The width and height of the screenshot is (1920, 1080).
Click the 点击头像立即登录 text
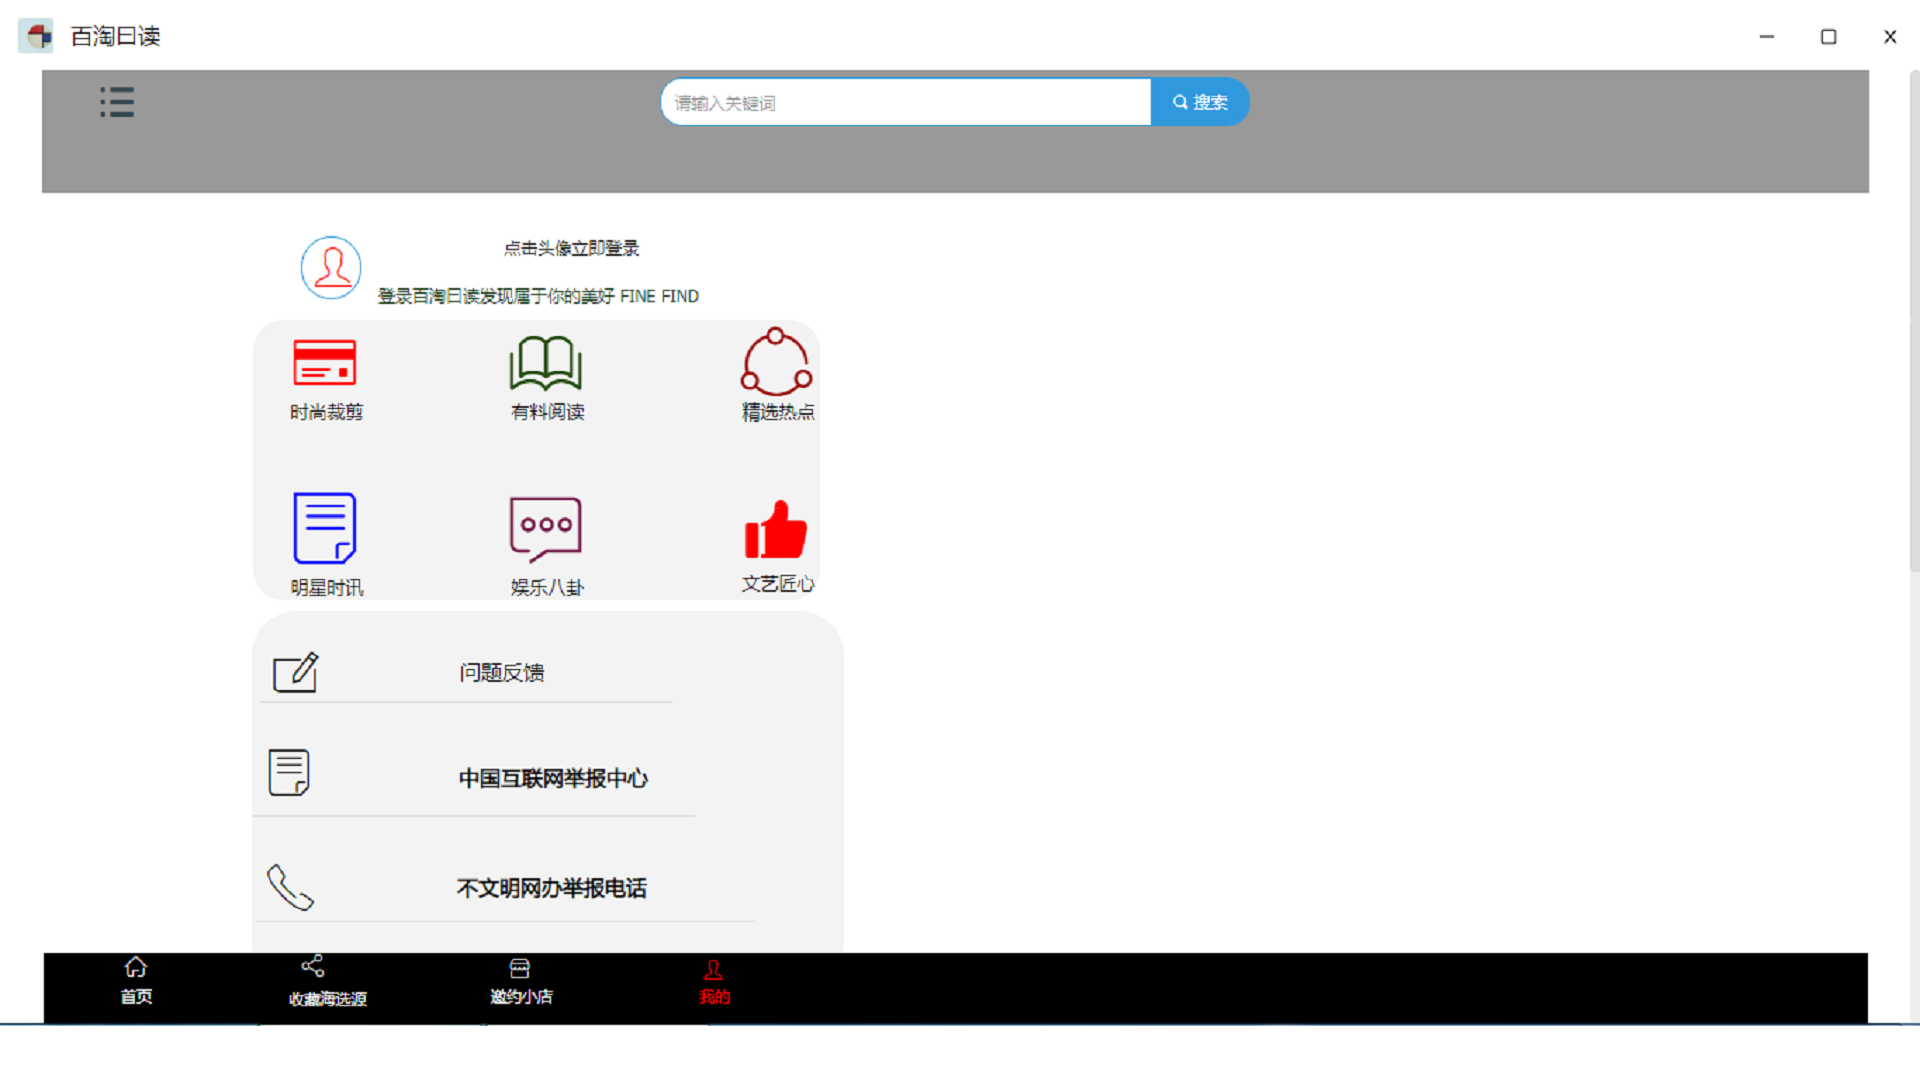(571, 248)
